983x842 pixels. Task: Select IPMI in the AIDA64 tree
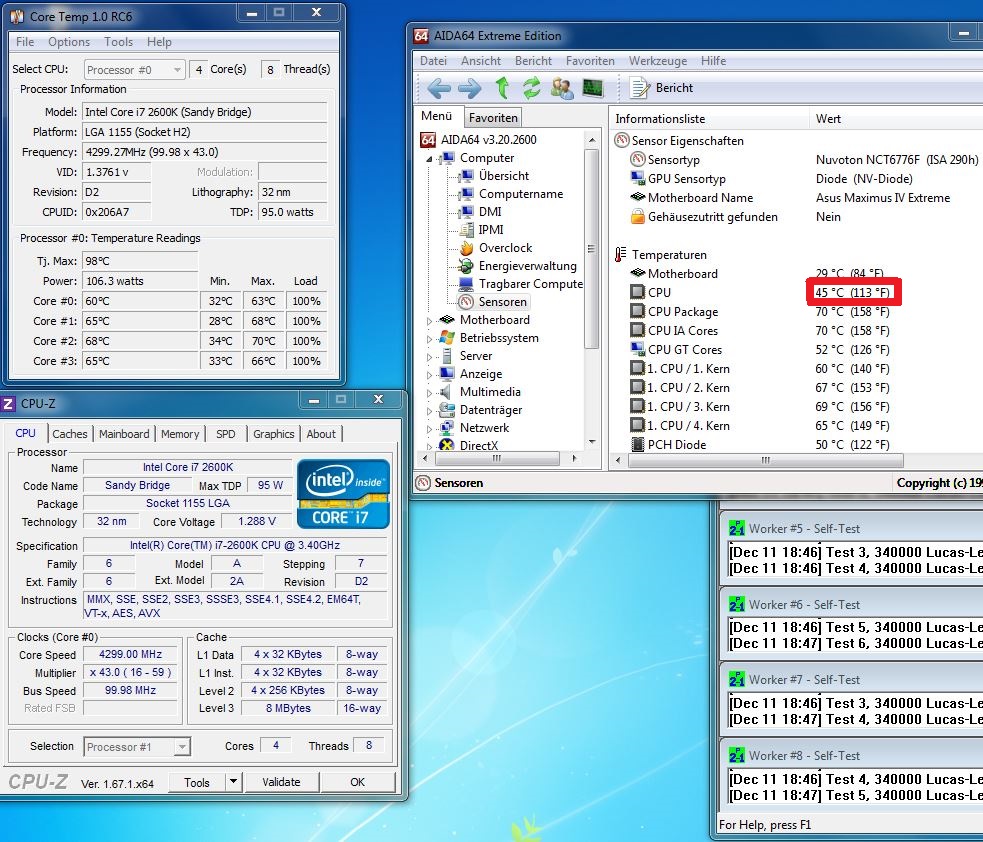(491, 229)
